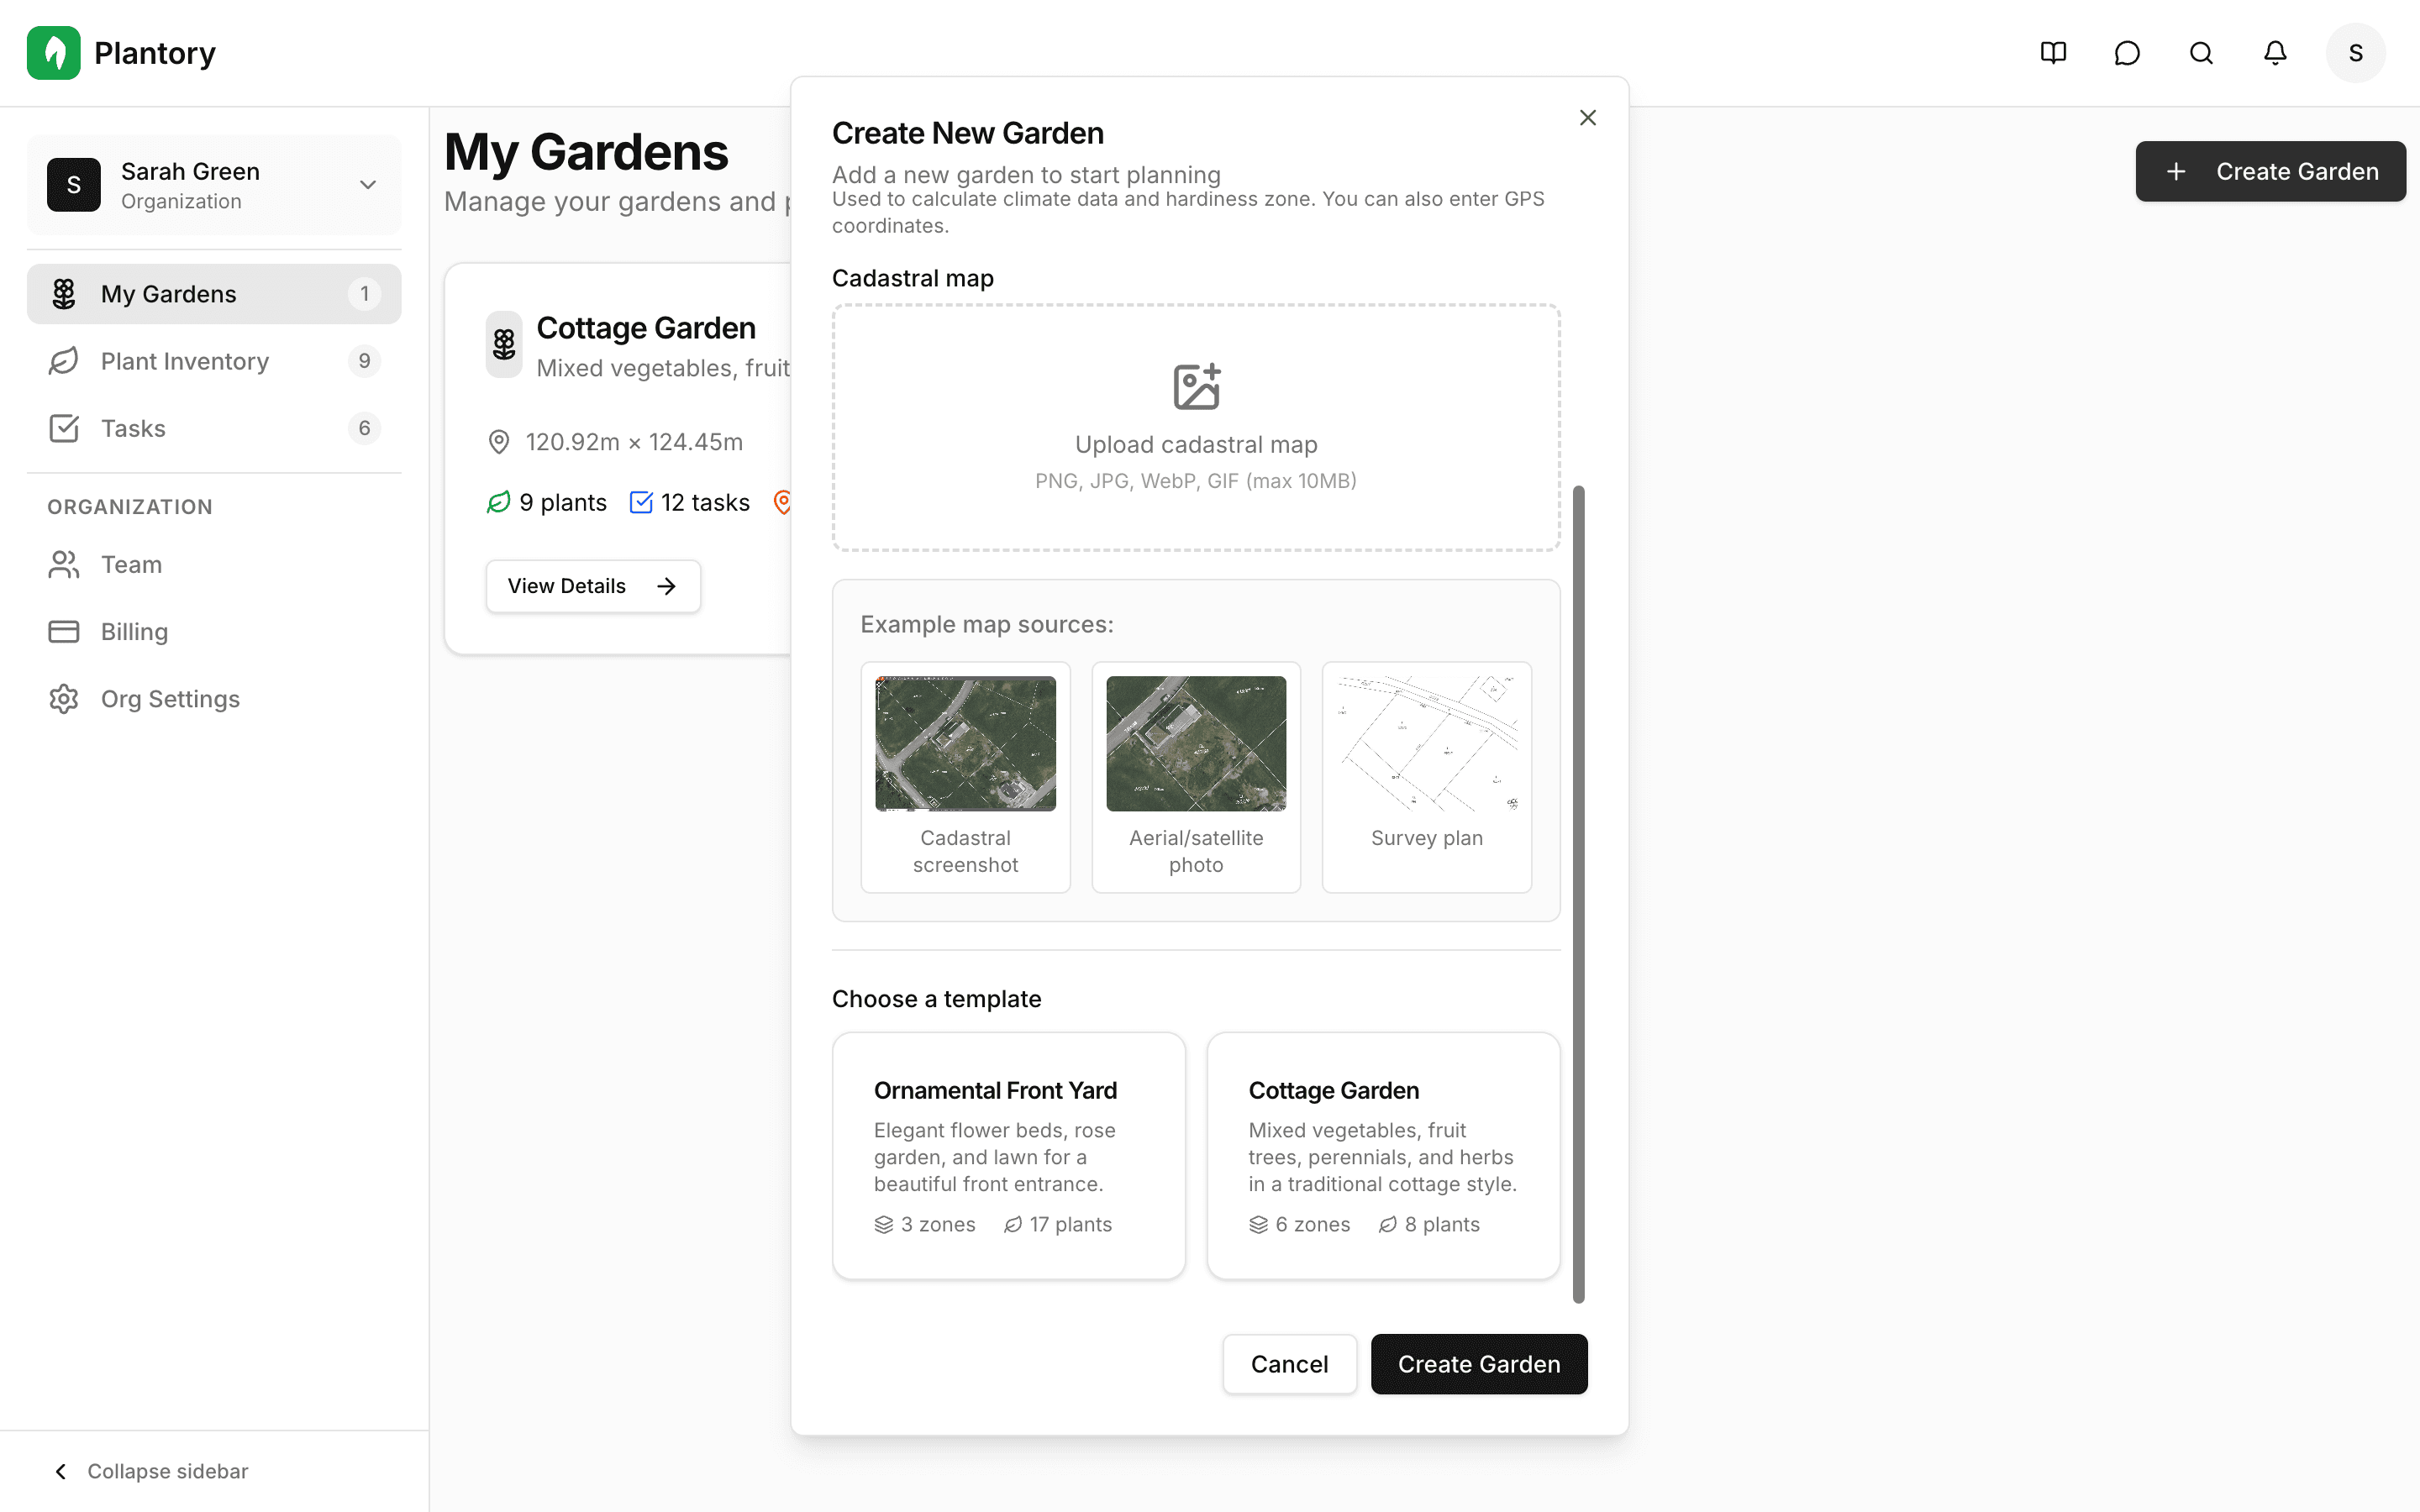The width and height of the screenshot is (2420, 1512).
Task: Select the Plant Inventory leaf icon
Action: point(64,361)
